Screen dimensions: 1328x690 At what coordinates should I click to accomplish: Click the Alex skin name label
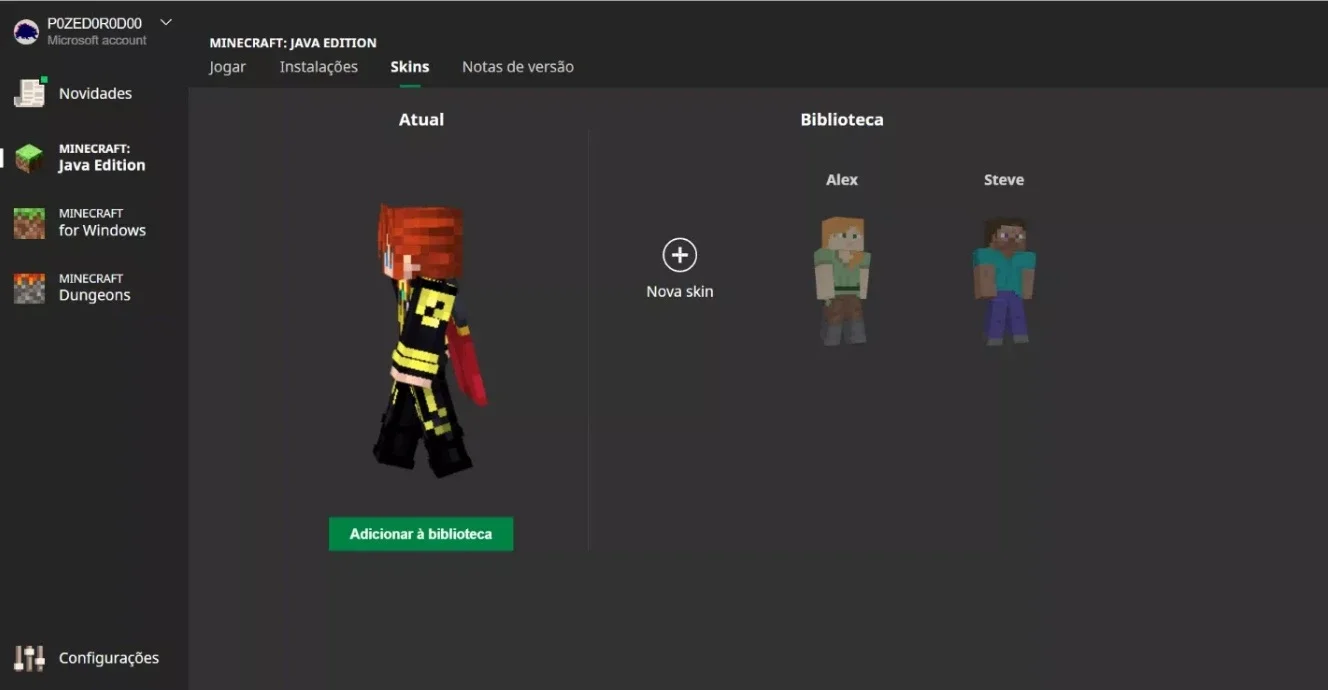pos(842,180)
